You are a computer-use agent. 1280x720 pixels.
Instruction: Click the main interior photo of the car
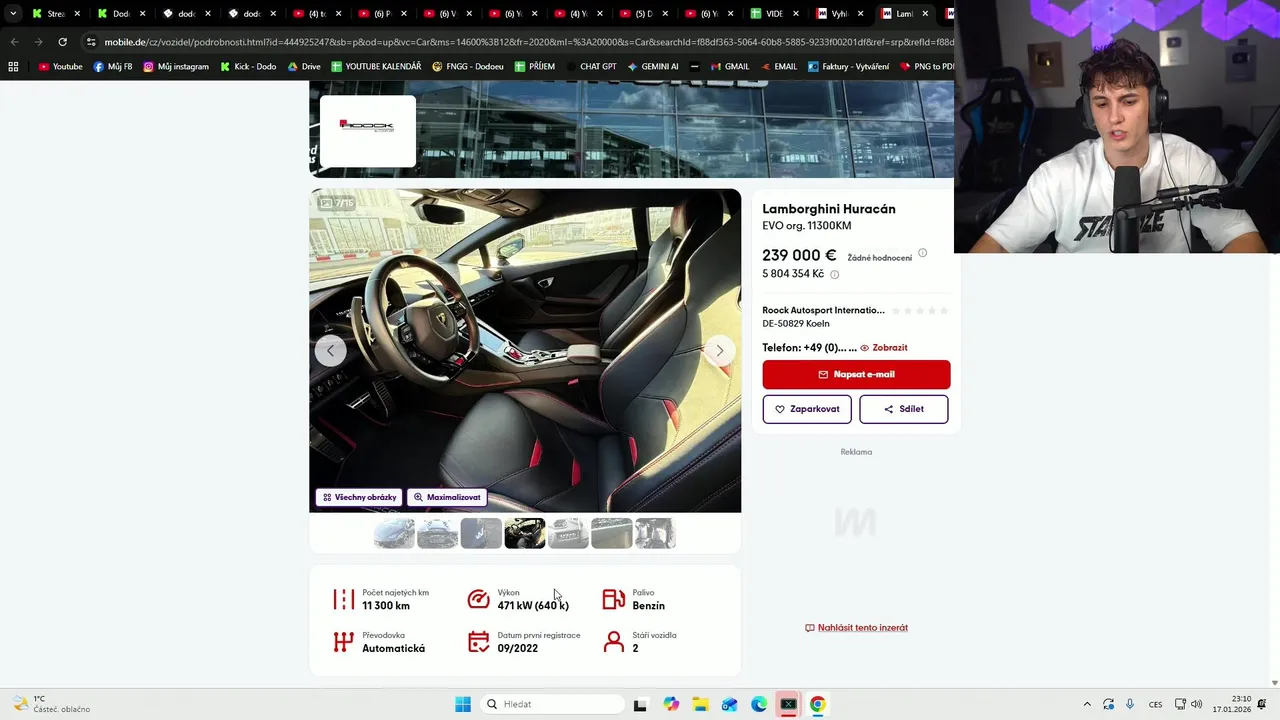(525, 350)
